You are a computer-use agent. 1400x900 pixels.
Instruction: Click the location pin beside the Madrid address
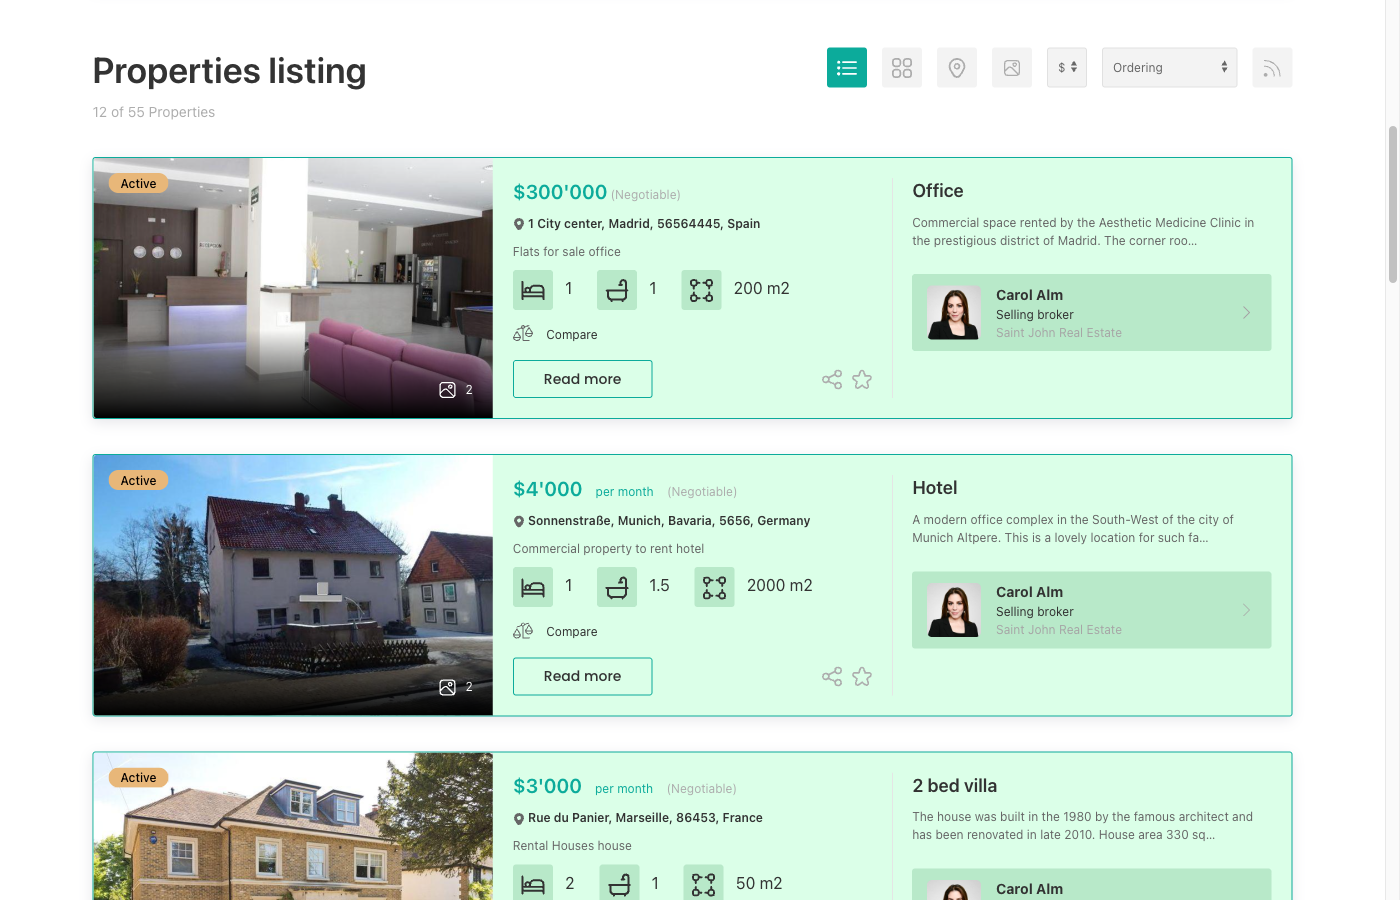[x=518, y=223]
